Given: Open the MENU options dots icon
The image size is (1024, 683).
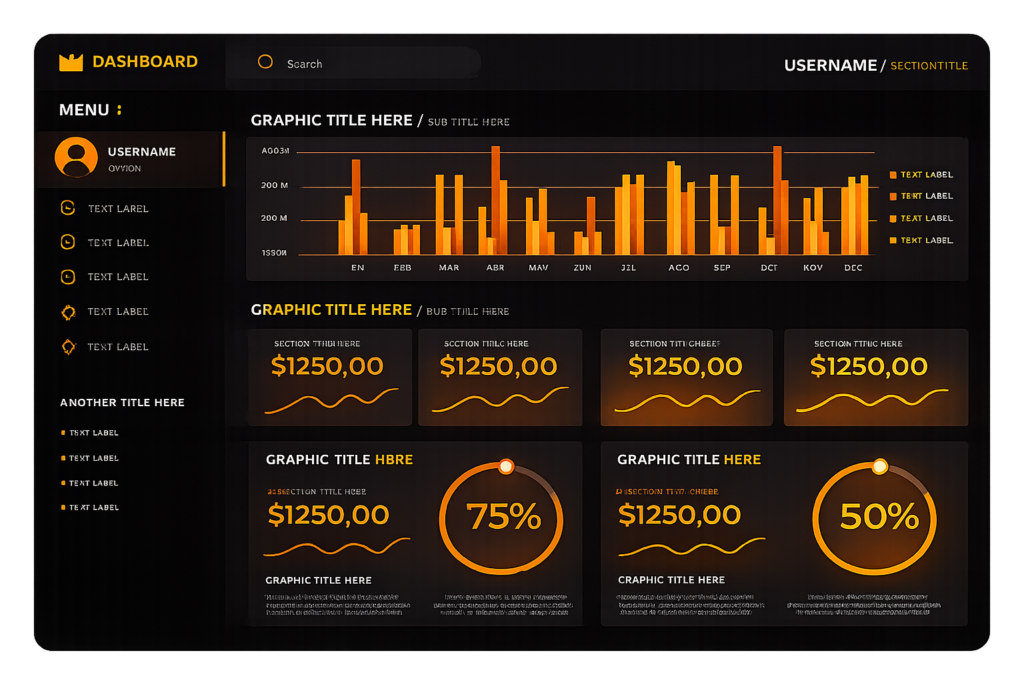Looking at the screenshot, I should click(119, 110).
